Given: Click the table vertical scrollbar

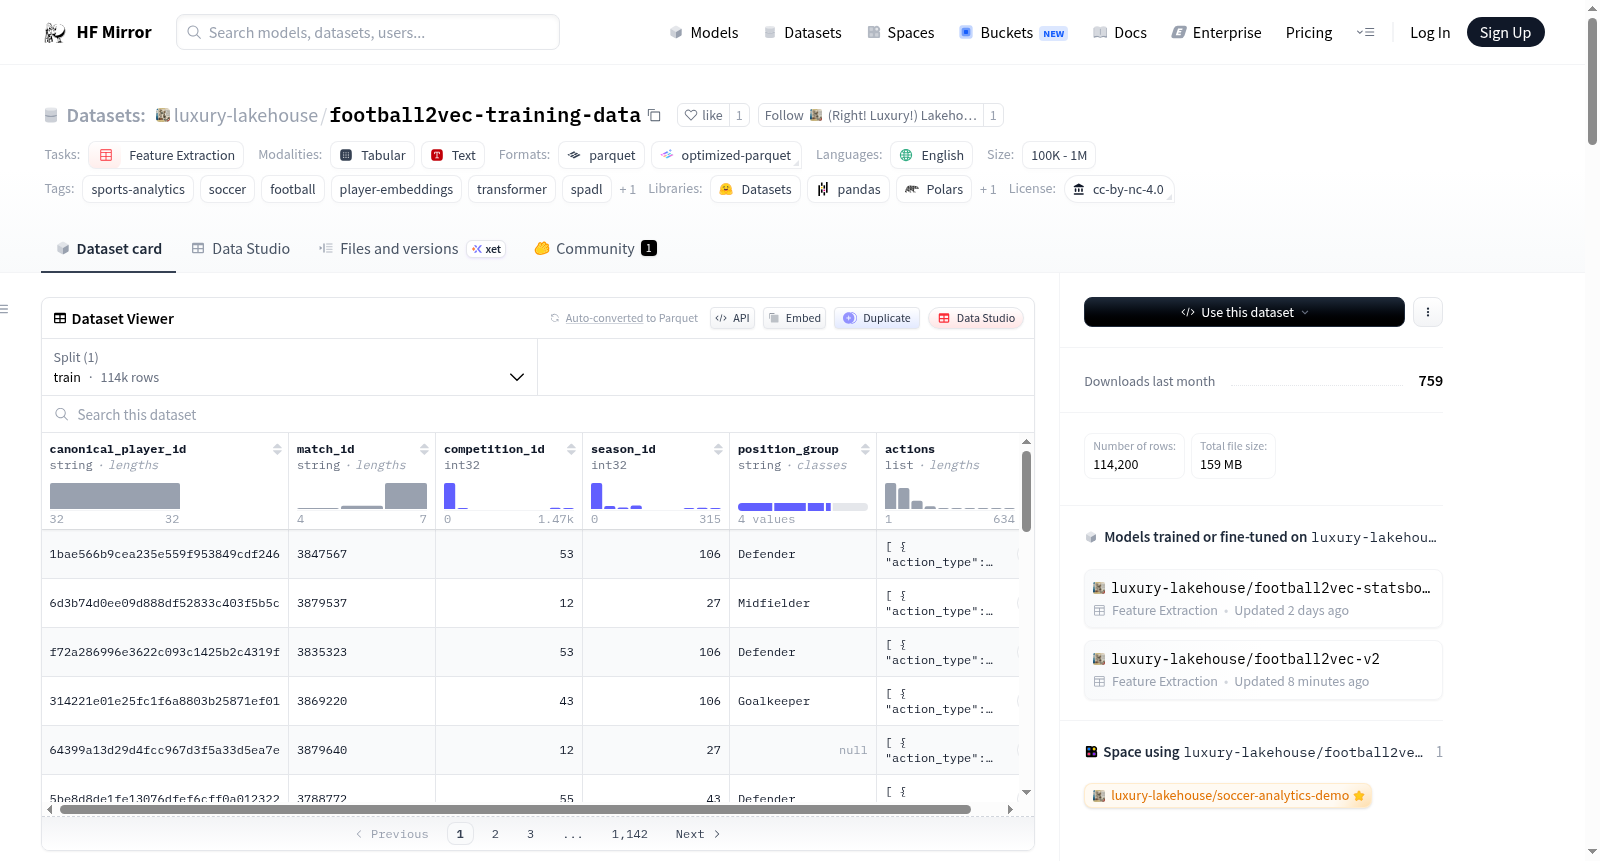Looking at the screenshot, I should pyautogui.click(x=1026, y=490).
